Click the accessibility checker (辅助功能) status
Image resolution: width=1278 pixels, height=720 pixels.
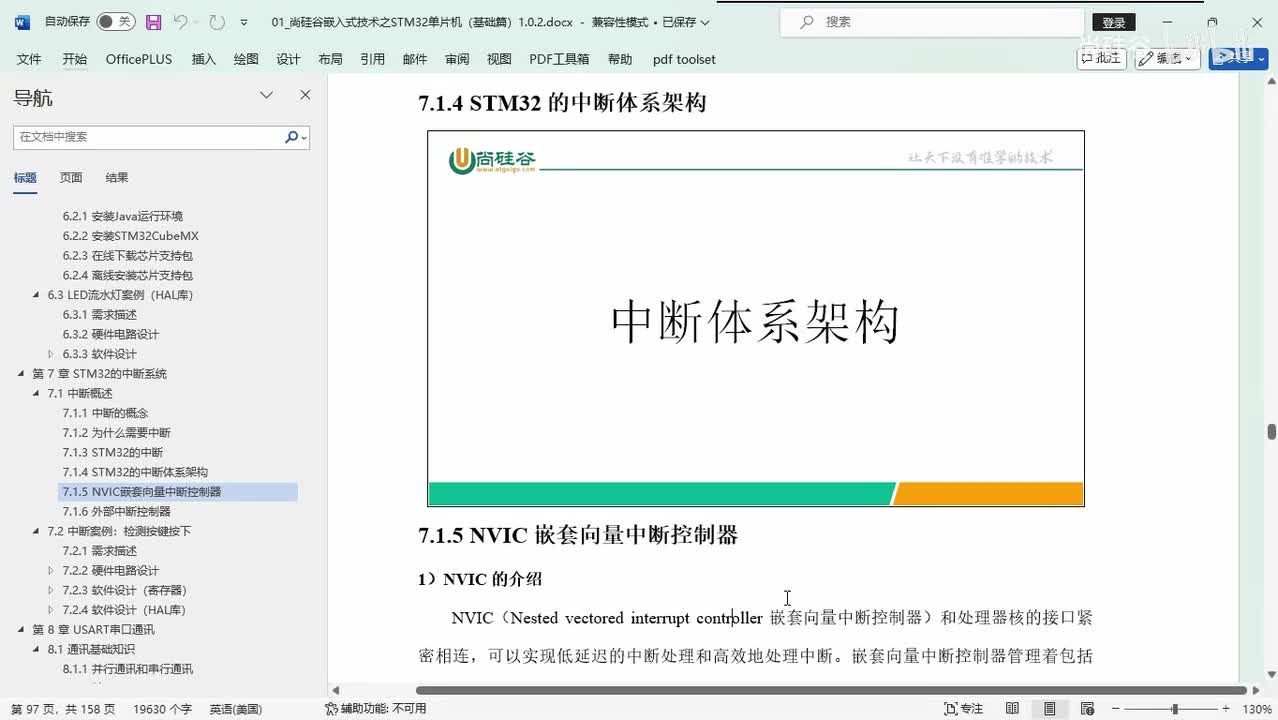(376, 708)
